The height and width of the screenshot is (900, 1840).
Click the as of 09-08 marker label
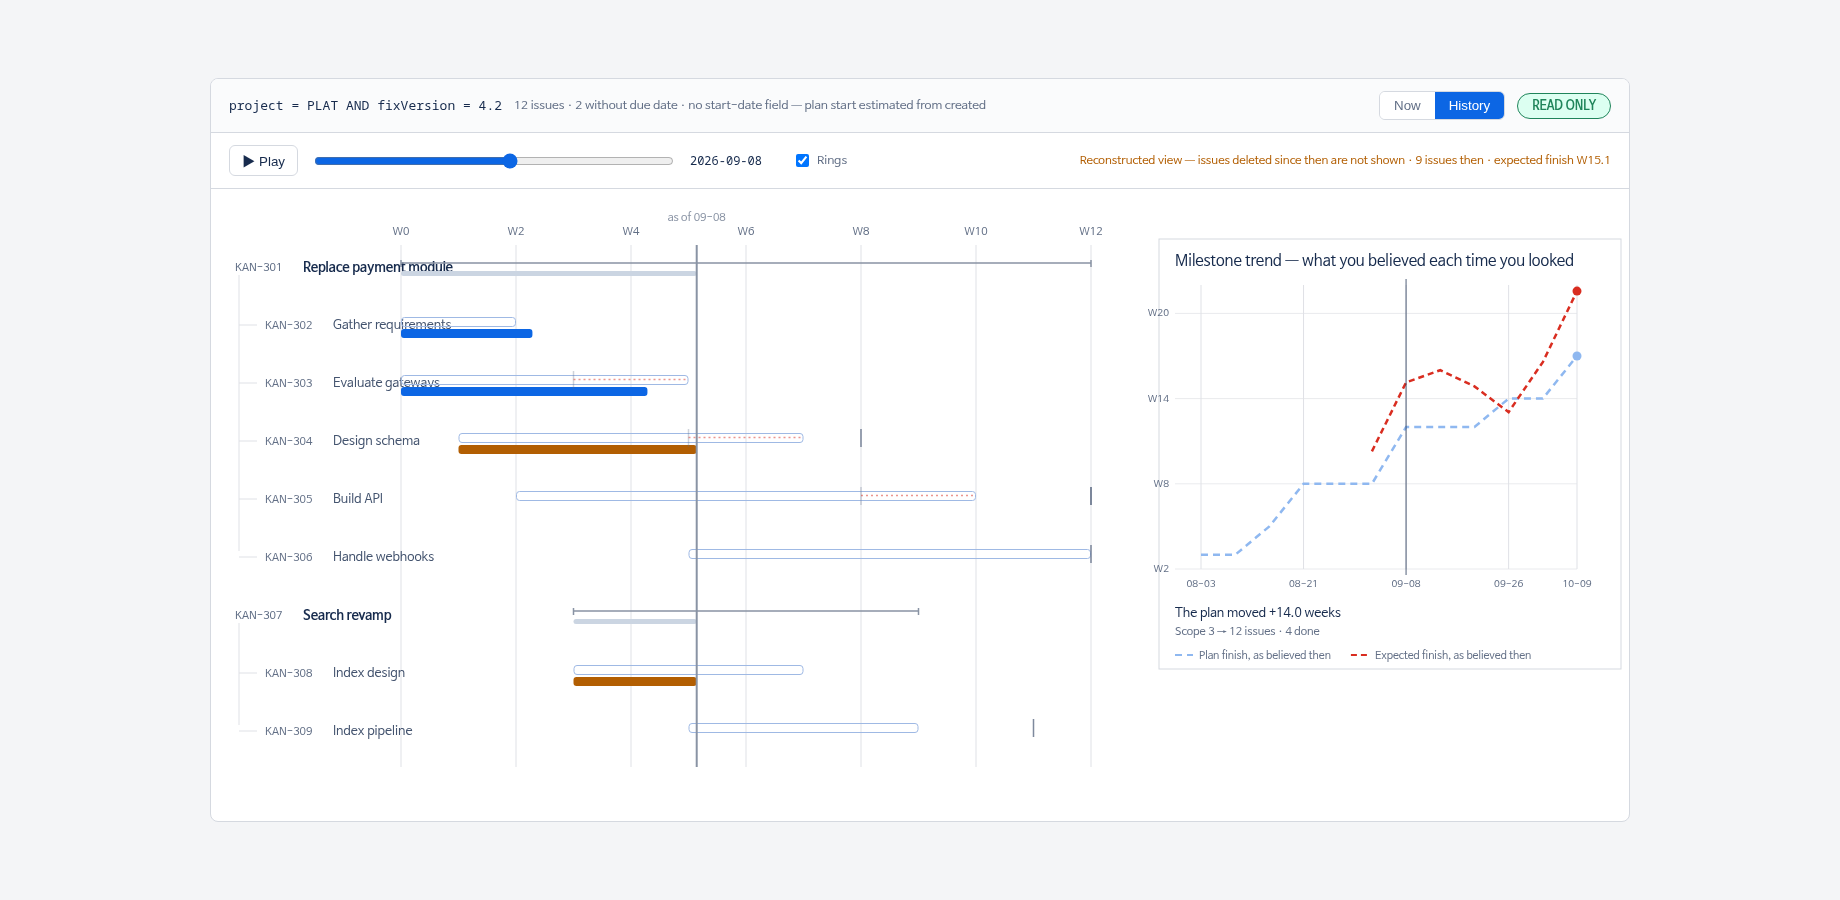click(697, 217)
